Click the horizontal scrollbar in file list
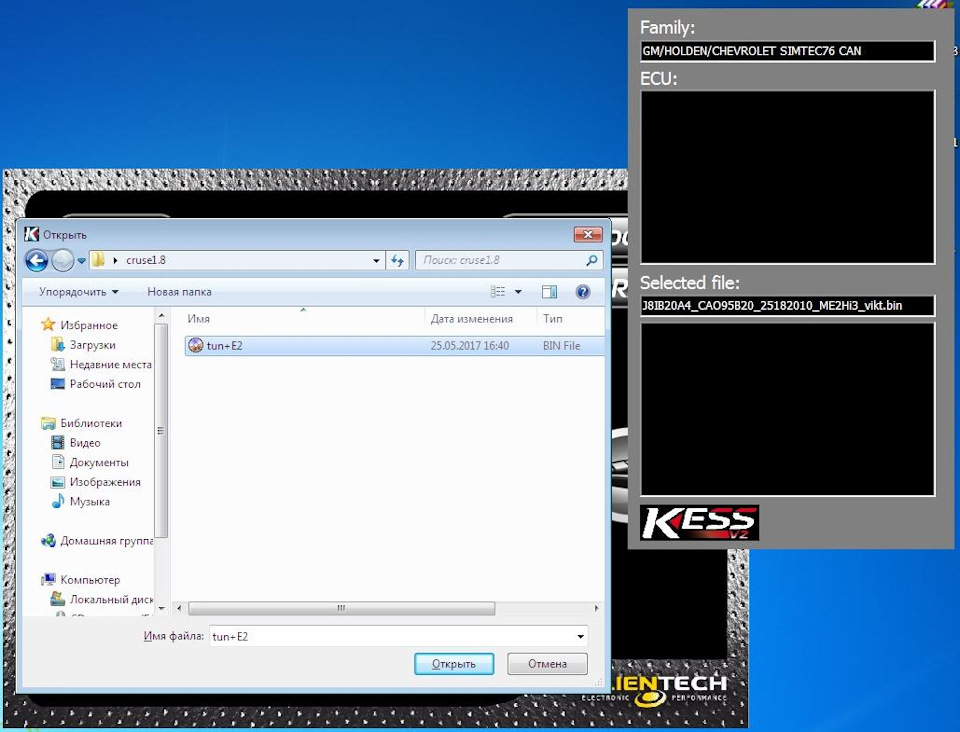Image resolution: width=960 pixels, height=732 pixels. pyautogui.click(x=342, y=608)
